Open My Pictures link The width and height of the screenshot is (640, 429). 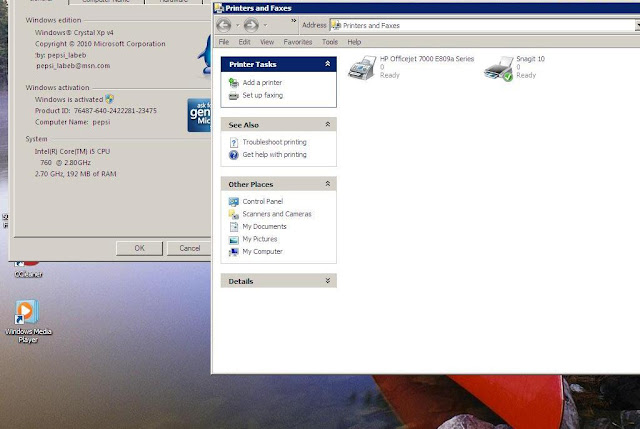click(x=260, y=239)
